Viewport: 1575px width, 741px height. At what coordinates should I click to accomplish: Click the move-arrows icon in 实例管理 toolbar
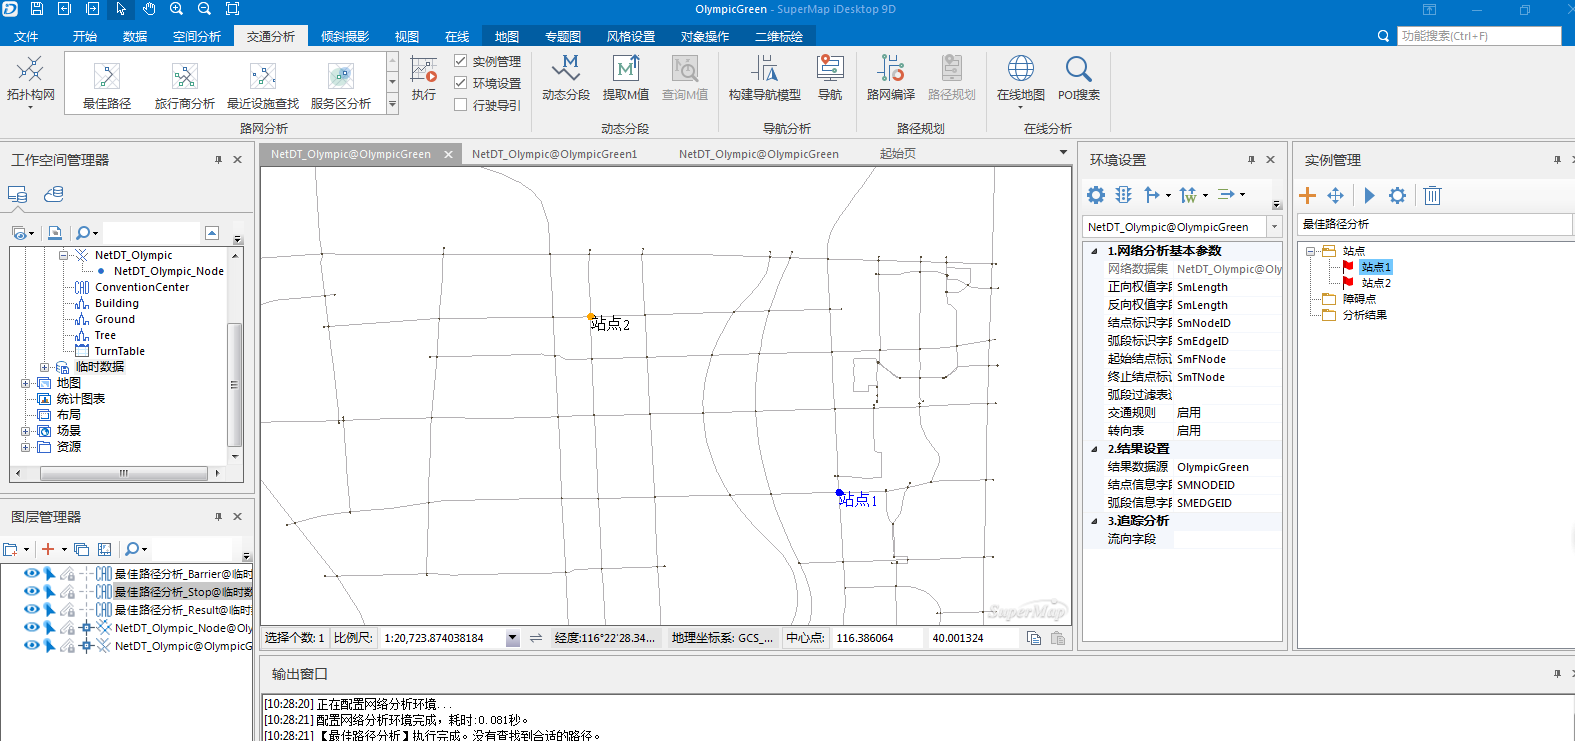pos(1336,195)
